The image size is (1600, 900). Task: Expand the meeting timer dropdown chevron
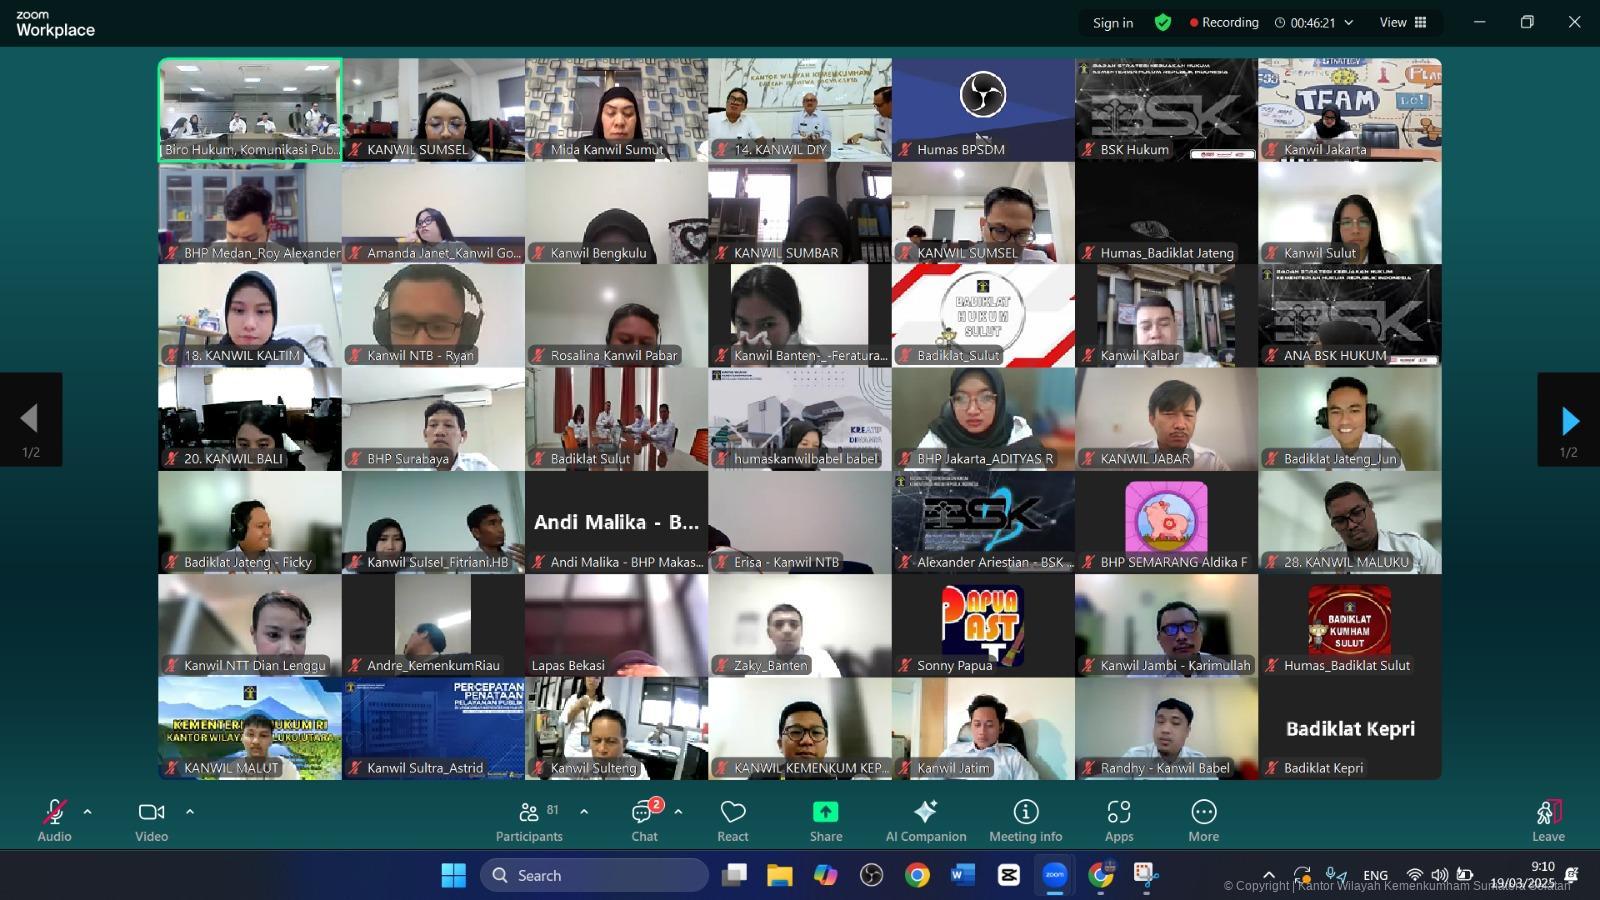[1348, 22]
